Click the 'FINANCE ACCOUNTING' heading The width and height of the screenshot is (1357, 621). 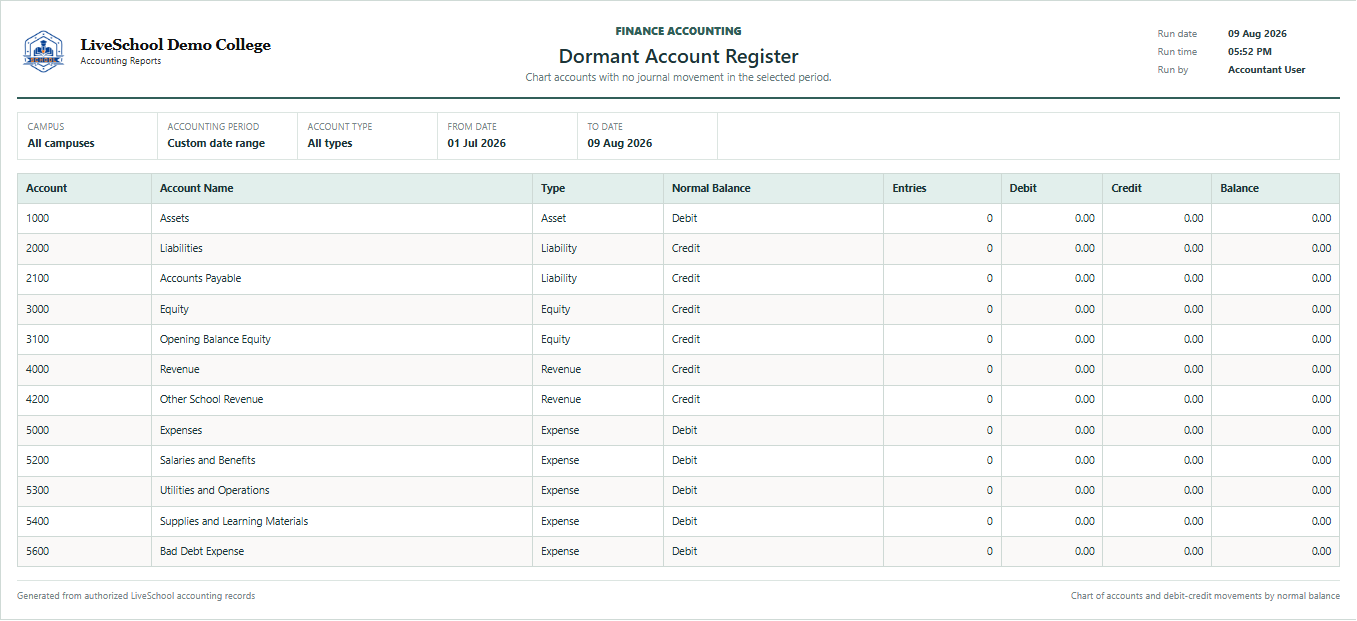click(678, 31)
